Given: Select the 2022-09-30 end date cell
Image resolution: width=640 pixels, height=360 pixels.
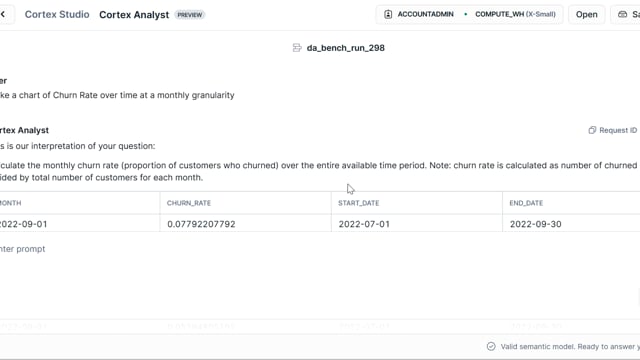Looking at the screenshot, I should 571,224.
